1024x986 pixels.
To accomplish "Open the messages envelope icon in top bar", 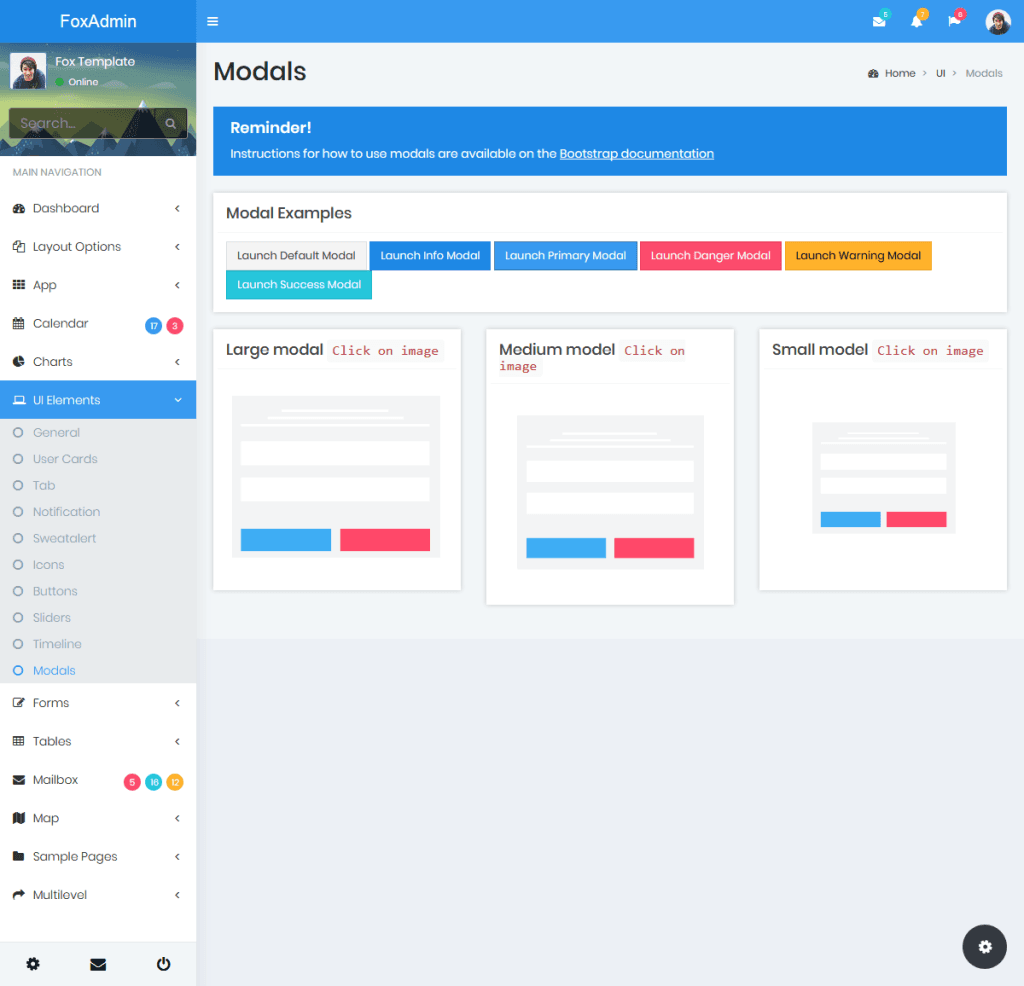I will pos(878,20).
